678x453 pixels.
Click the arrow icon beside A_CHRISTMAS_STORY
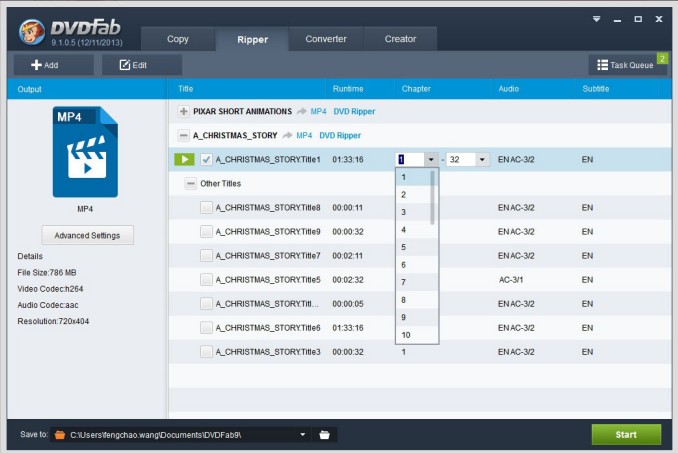point(288,136)
